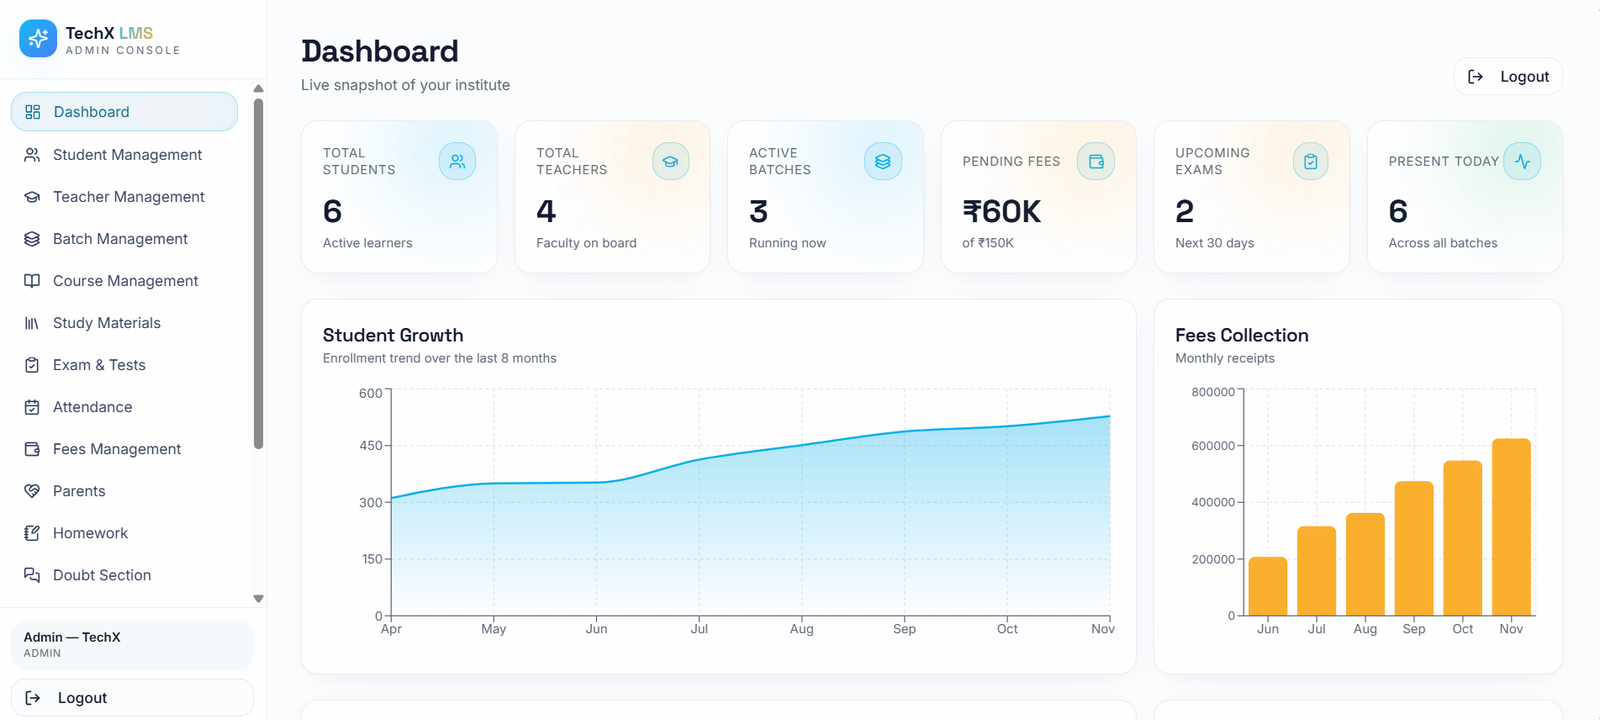Viewport: 1600px width, 720px height.
Task: Click 'Across all batches' under Present Today
Action: 1443,243
